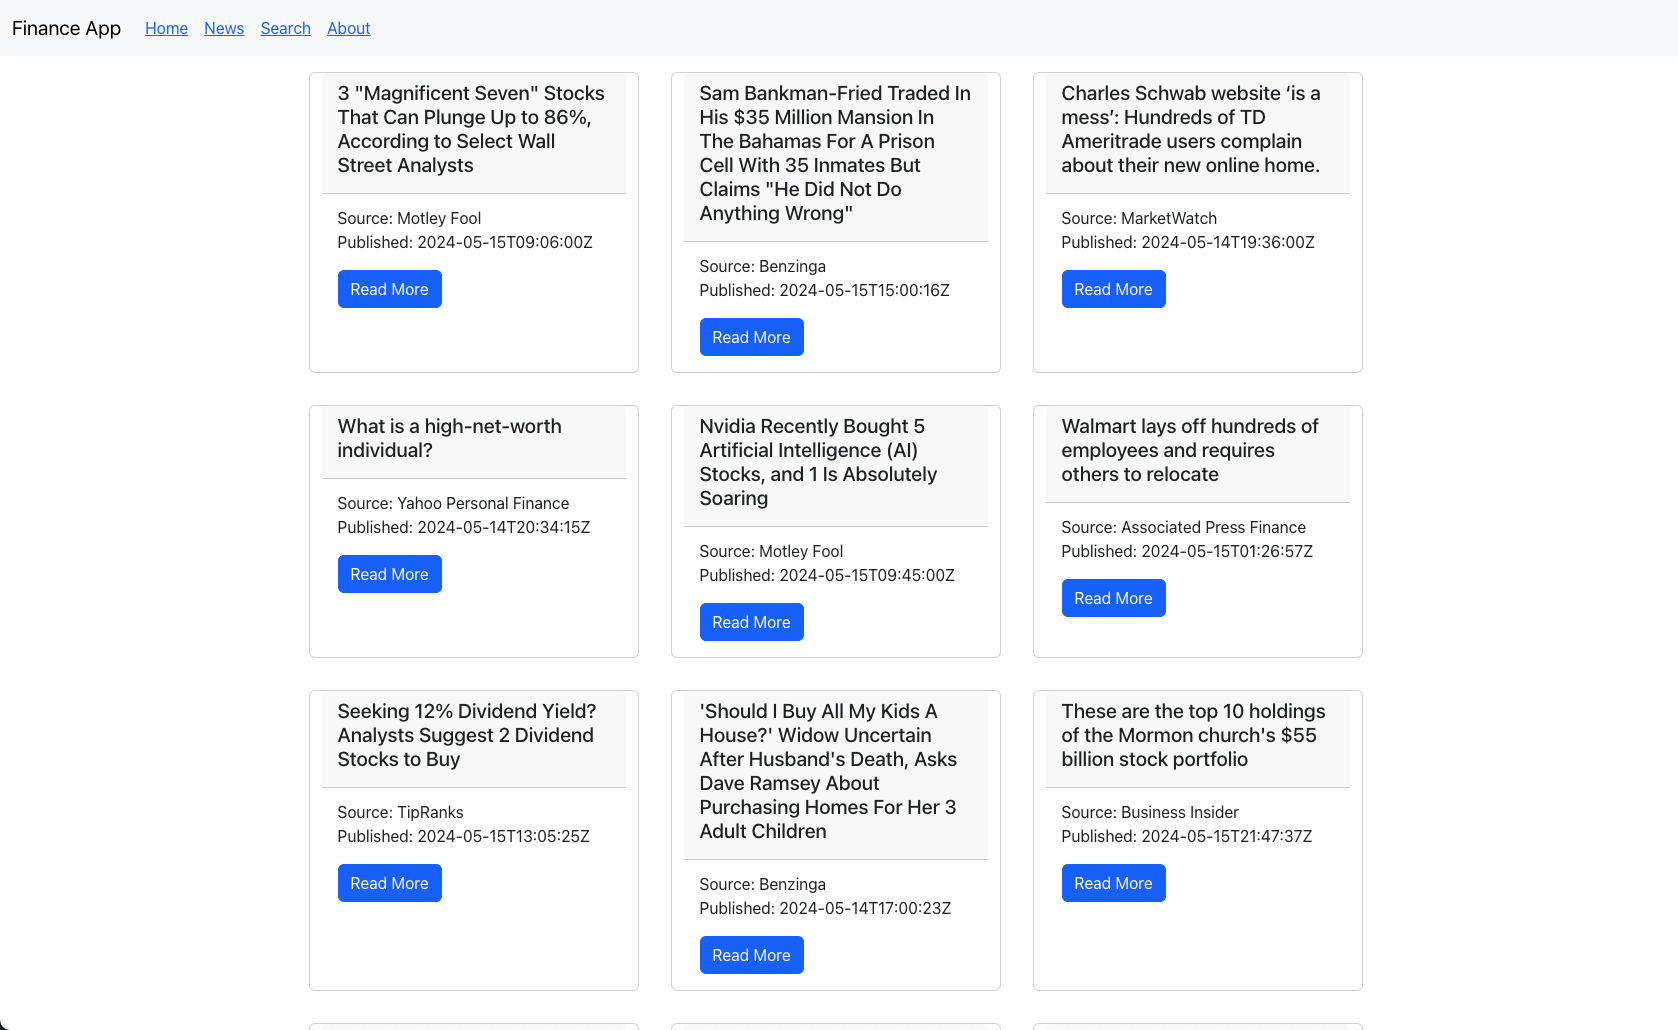Screen dimensions: 1678x1030
Task: Read More about Magnificent Seven stocks
Action: [389, 289]
